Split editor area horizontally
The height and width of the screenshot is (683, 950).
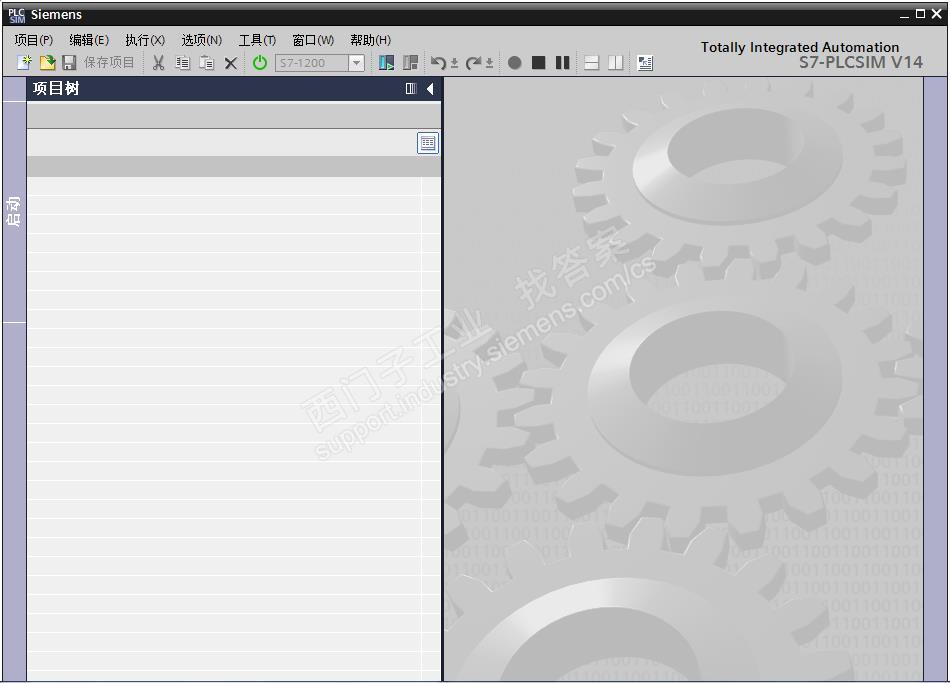(x=591, y=62)
